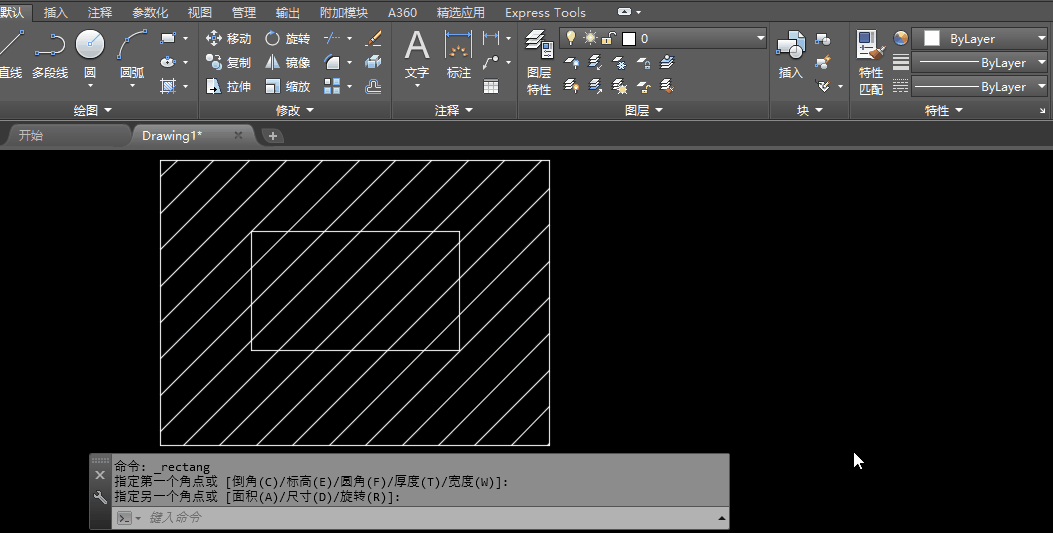Open the Express Tools ribbon tab
Image resolution: width=1053 pixels, height=533 pixels.
tap(545, 13)
